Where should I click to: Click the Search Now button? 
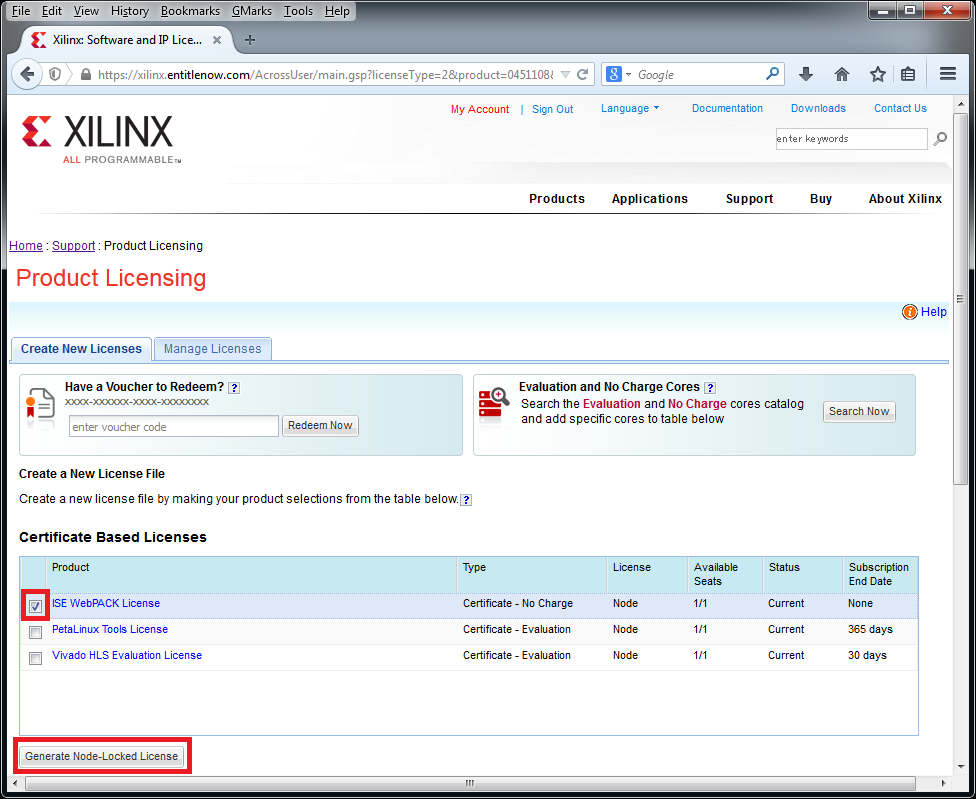pos(859,411)
